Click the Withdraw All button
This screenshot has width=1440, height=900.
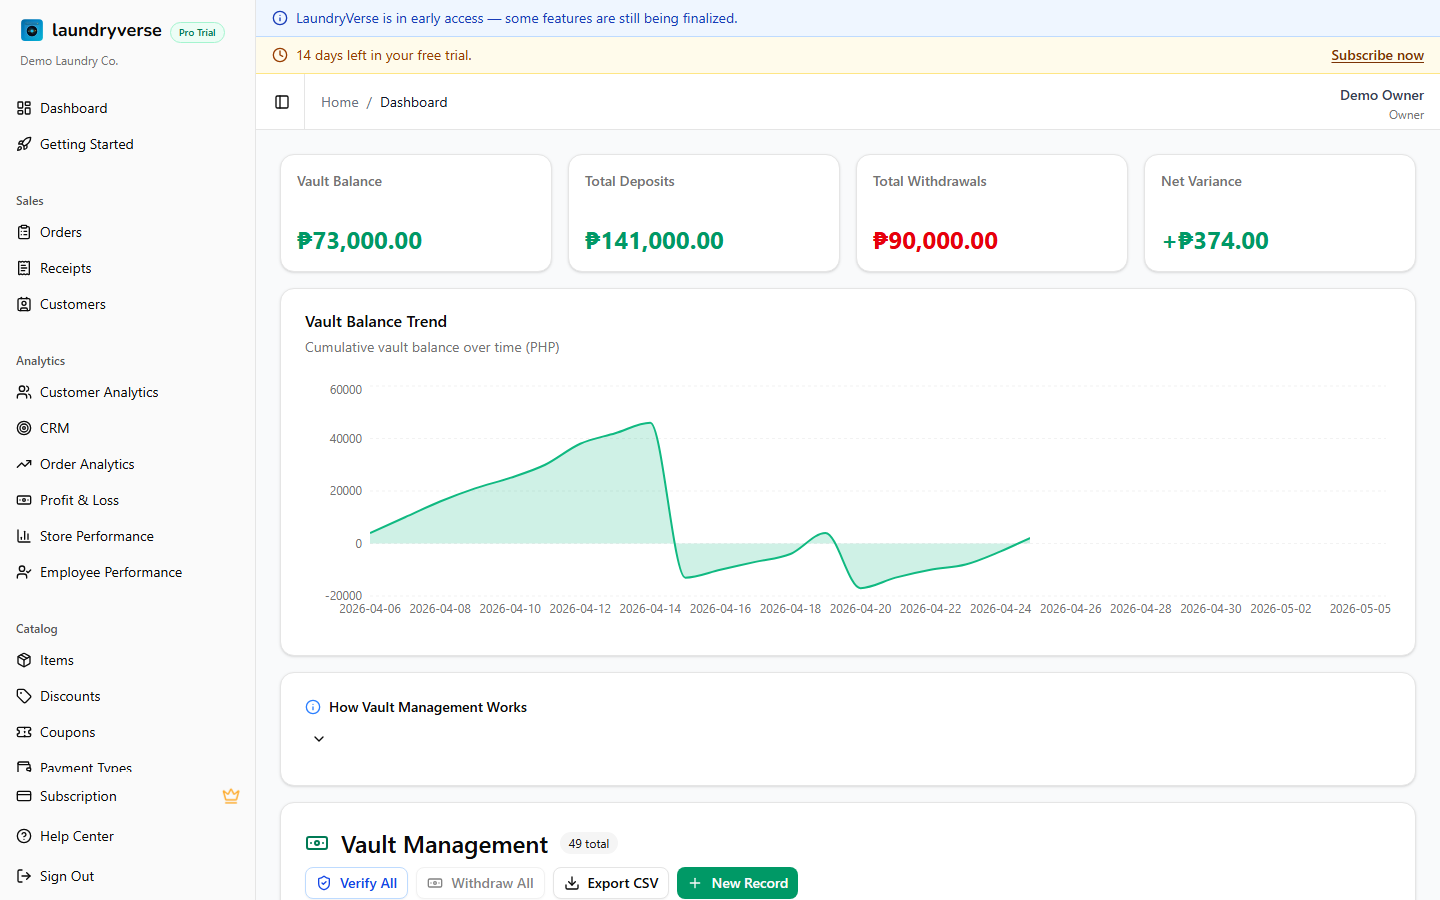pos(480,883)
